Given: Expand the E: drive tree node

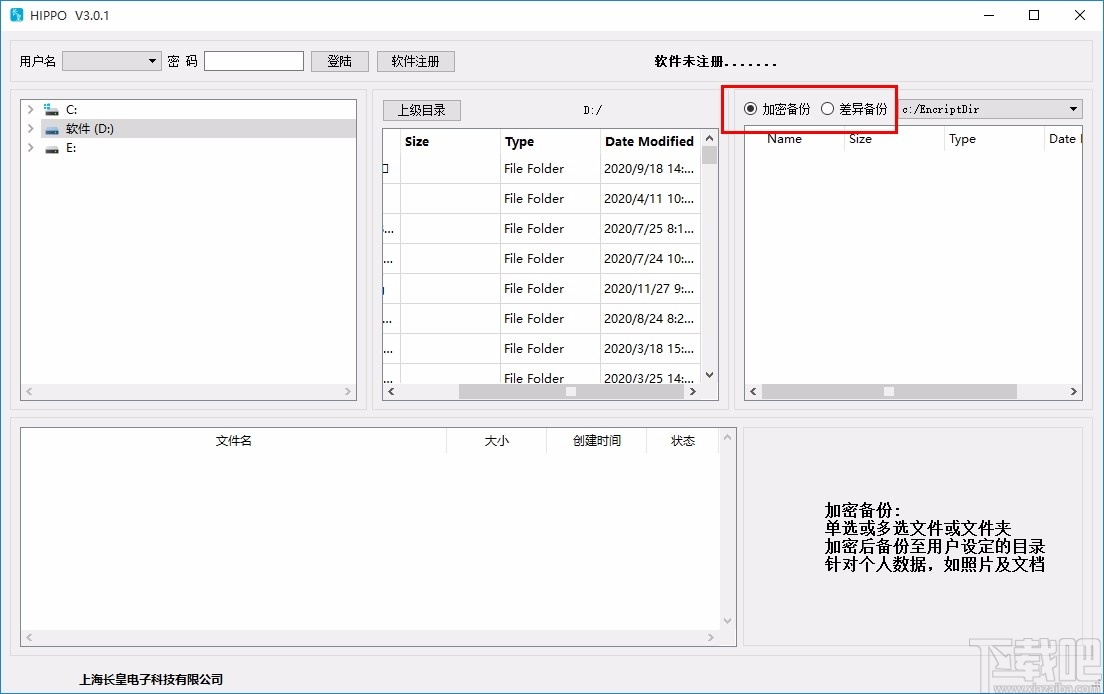Looking at the screenshot, I should click(30, 148).
